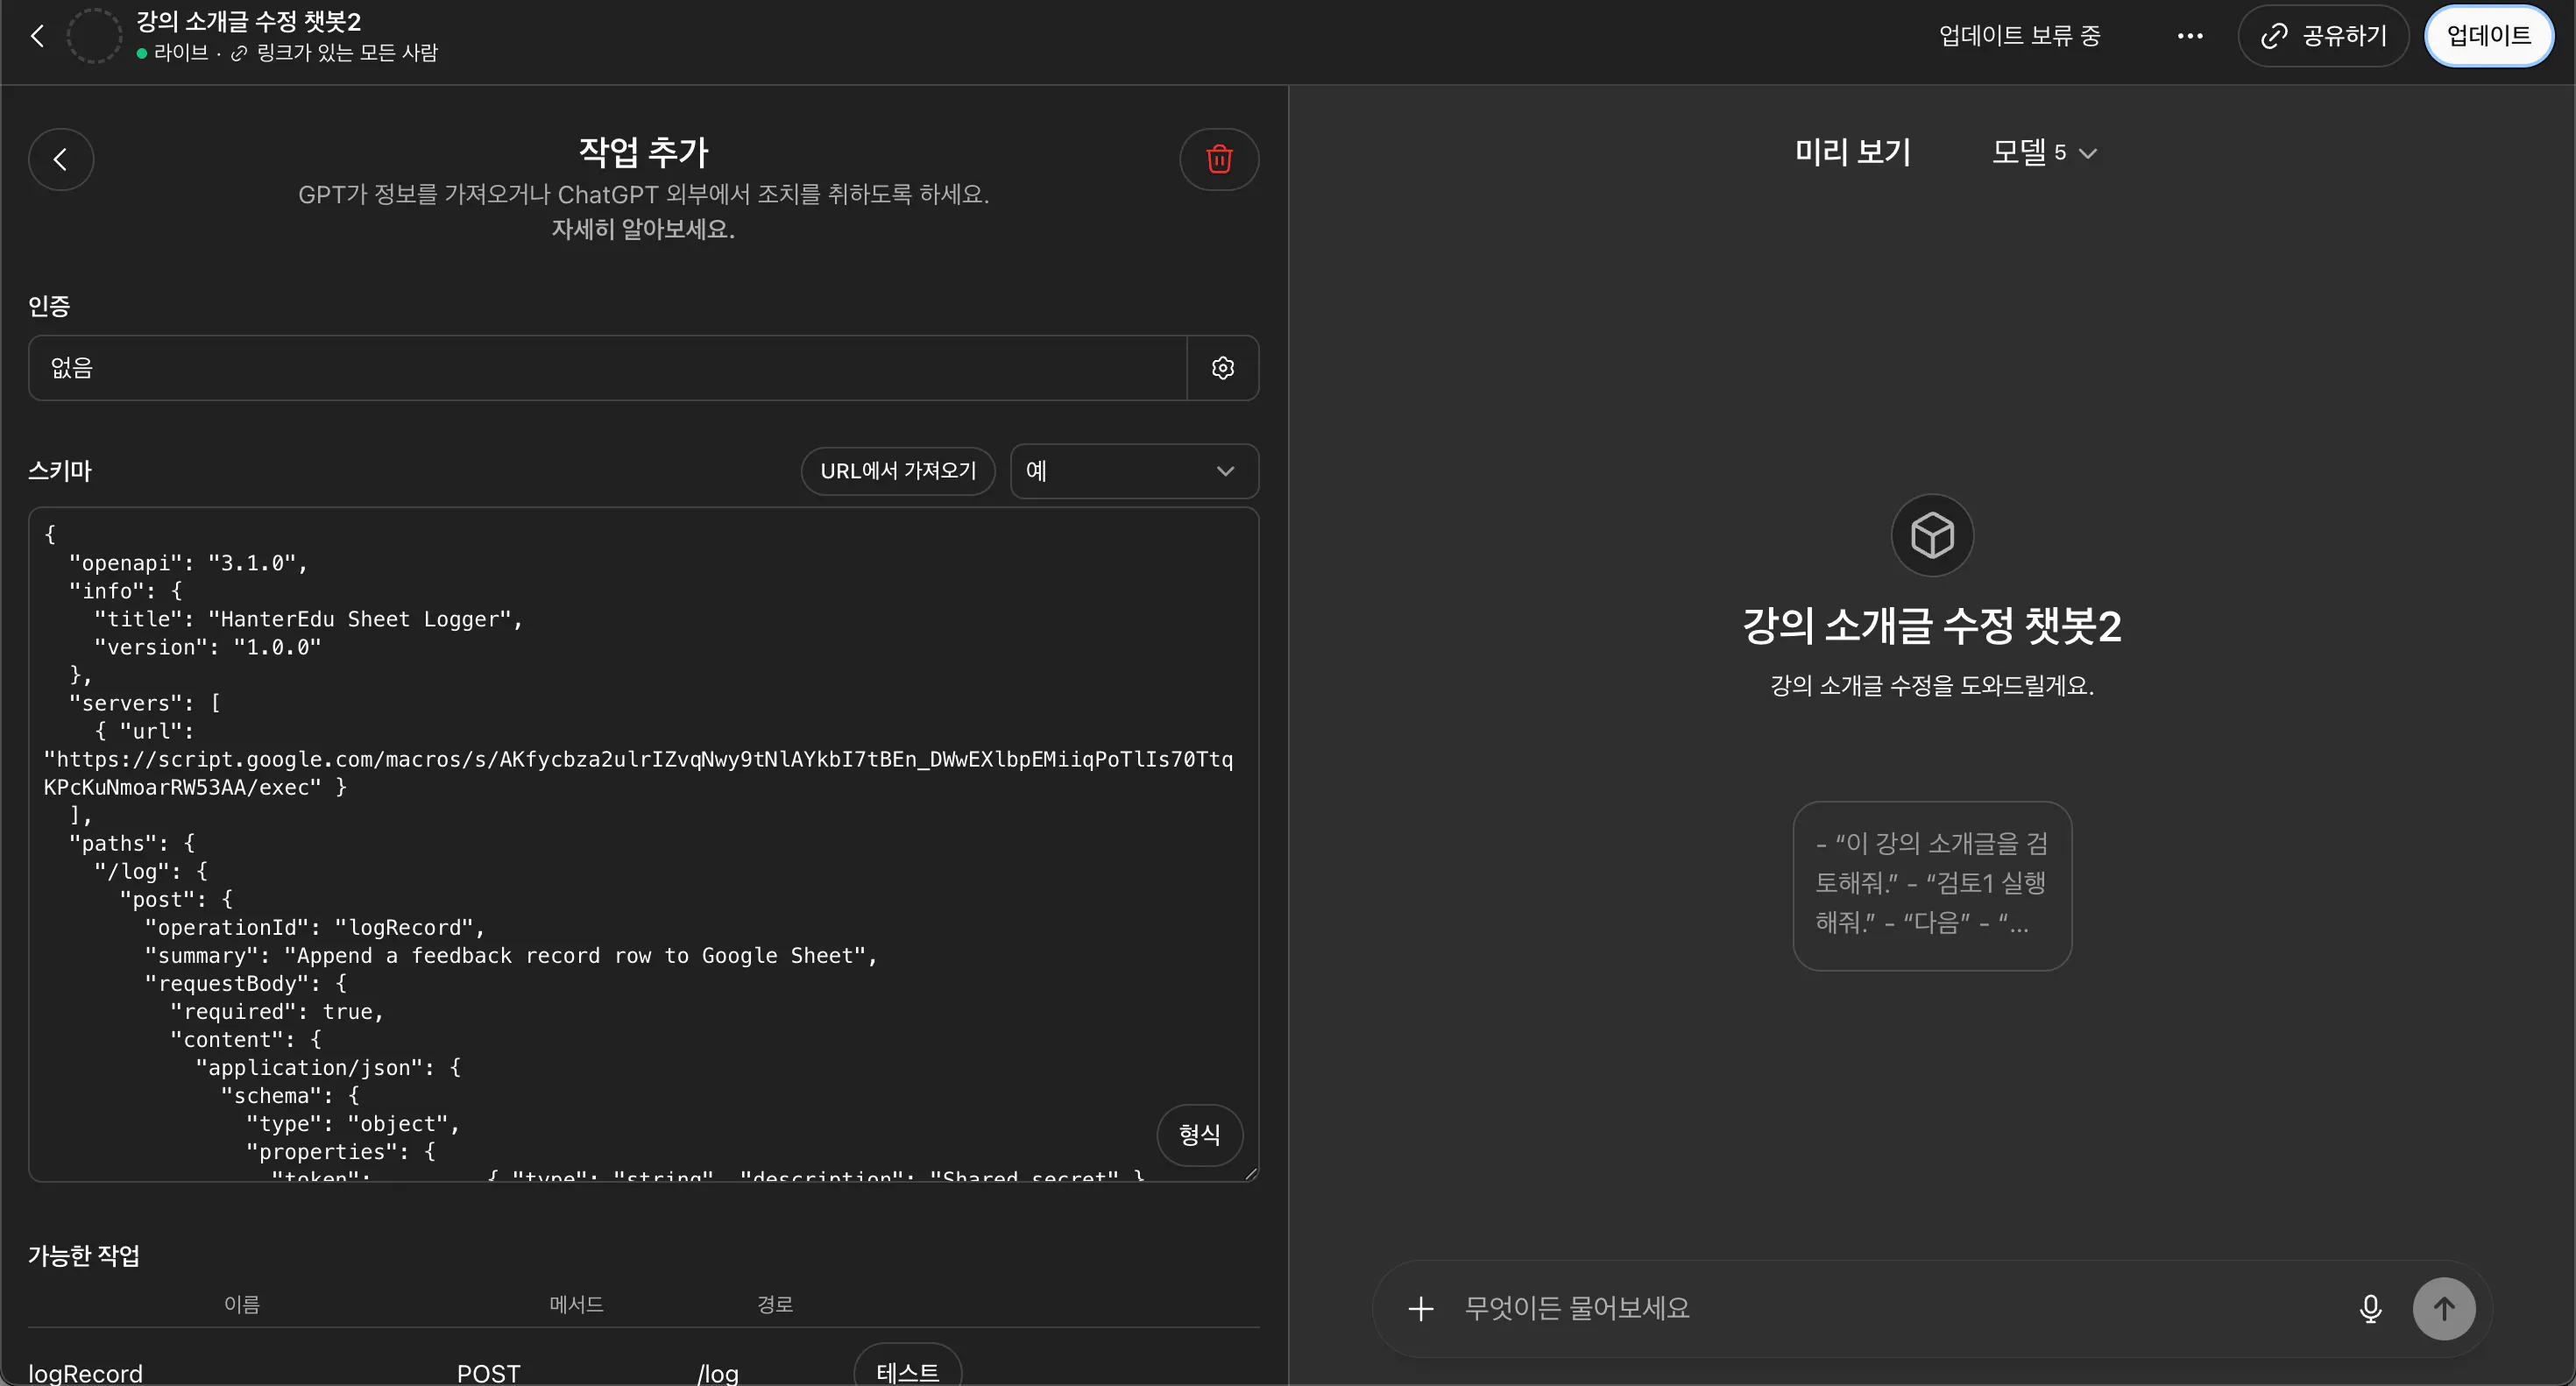The image size is (2576, 1386).
Task: Click the plus icon in the chat bar
Action: tap(1421, 1308)
